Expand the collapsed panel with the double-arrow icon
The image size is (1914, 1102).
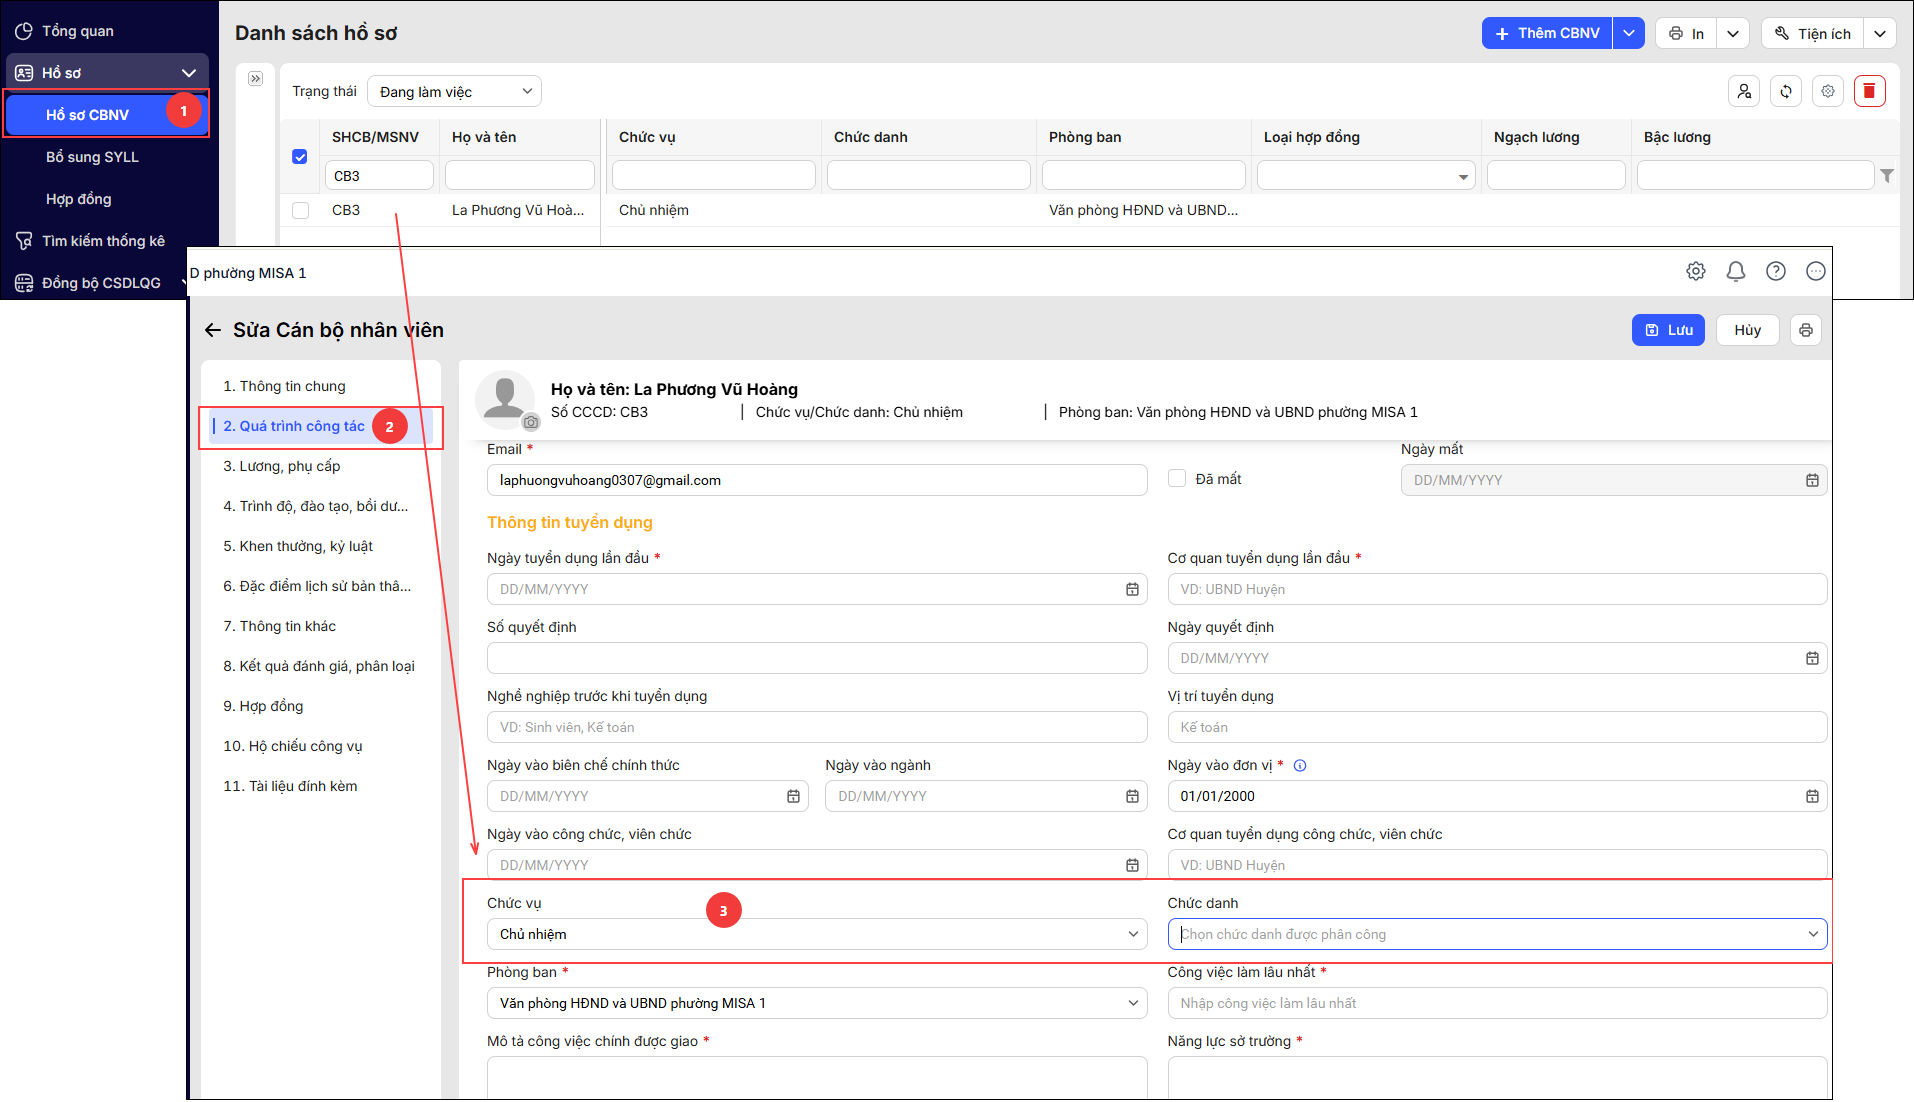[256, 78]
